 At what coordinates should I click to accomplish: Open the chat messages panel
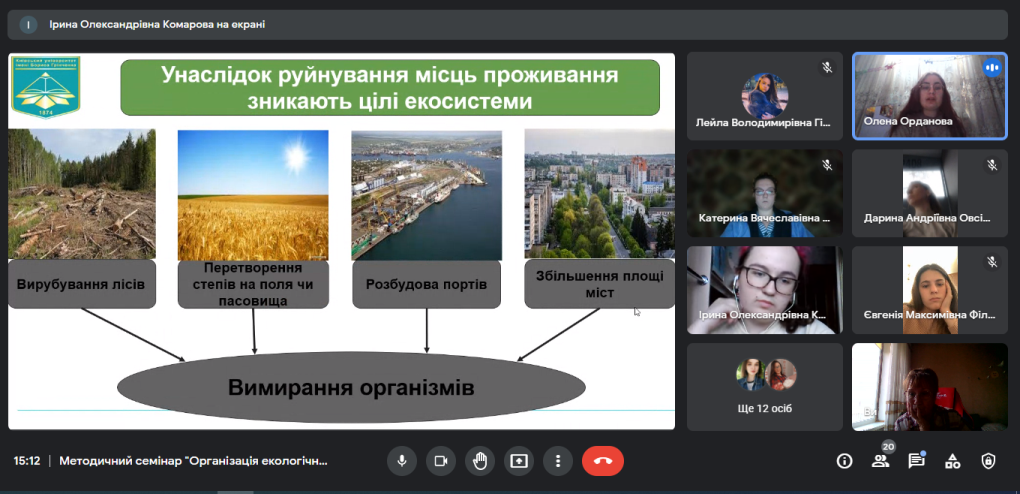(x=916, y=461)
